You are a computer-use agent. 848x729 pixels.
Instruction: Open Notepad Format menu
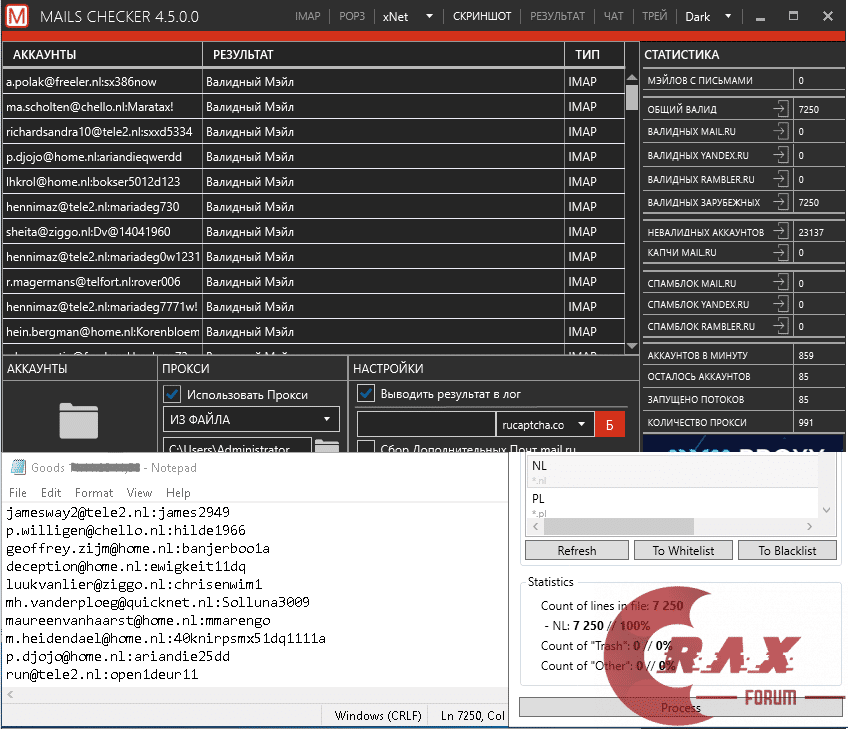click(x=94, y=493)
